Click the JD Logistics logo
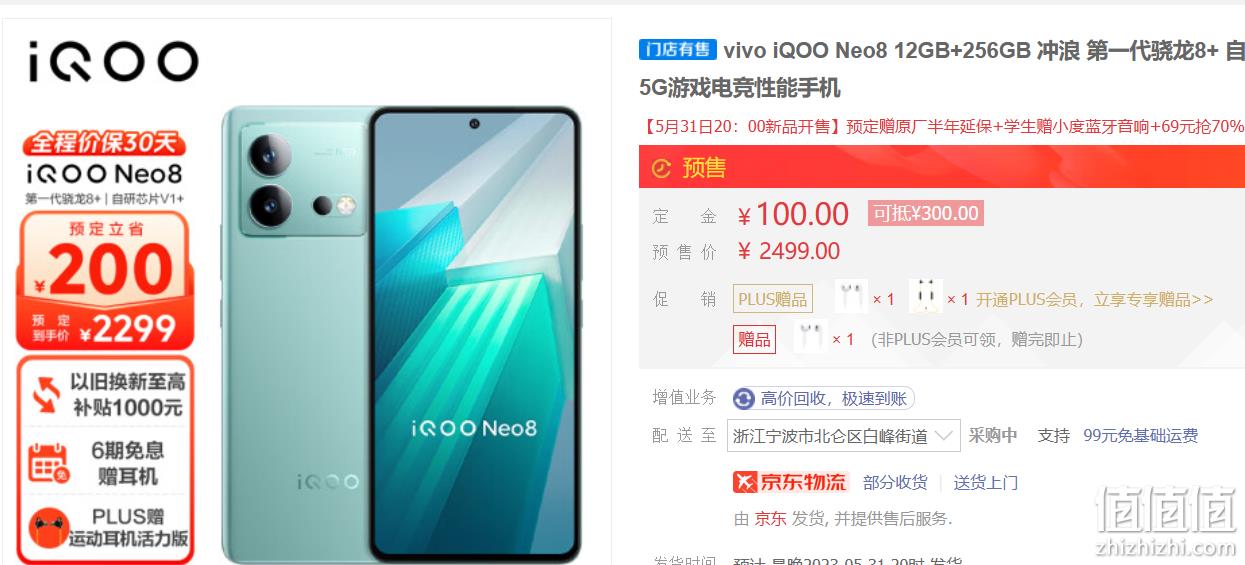1245x565 pixels. click(790, 482)
